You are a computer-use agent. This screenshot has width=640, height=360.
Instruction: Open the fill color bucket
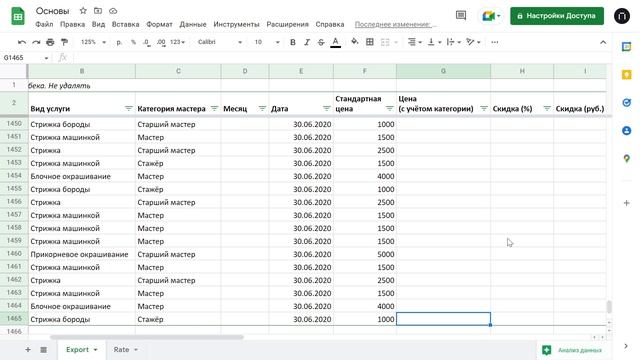tap(355, 42)
